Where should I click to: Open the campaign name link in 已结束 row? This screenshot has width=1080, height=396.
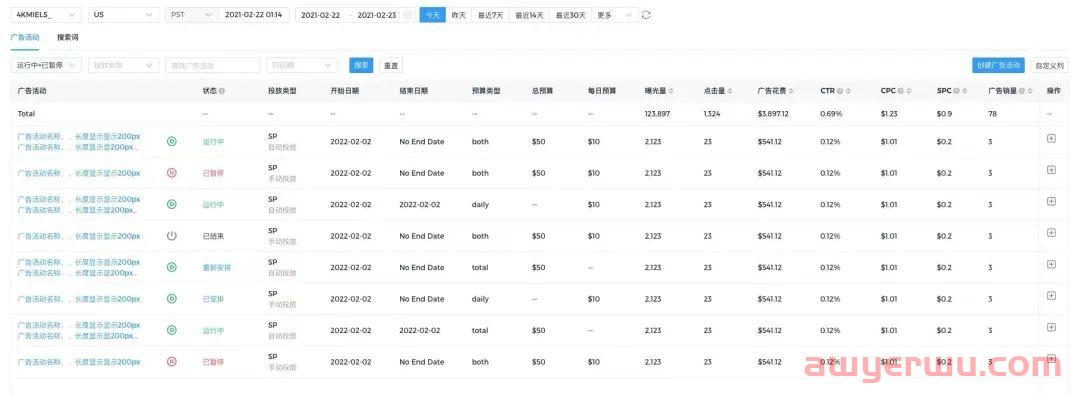click(79, 236)
